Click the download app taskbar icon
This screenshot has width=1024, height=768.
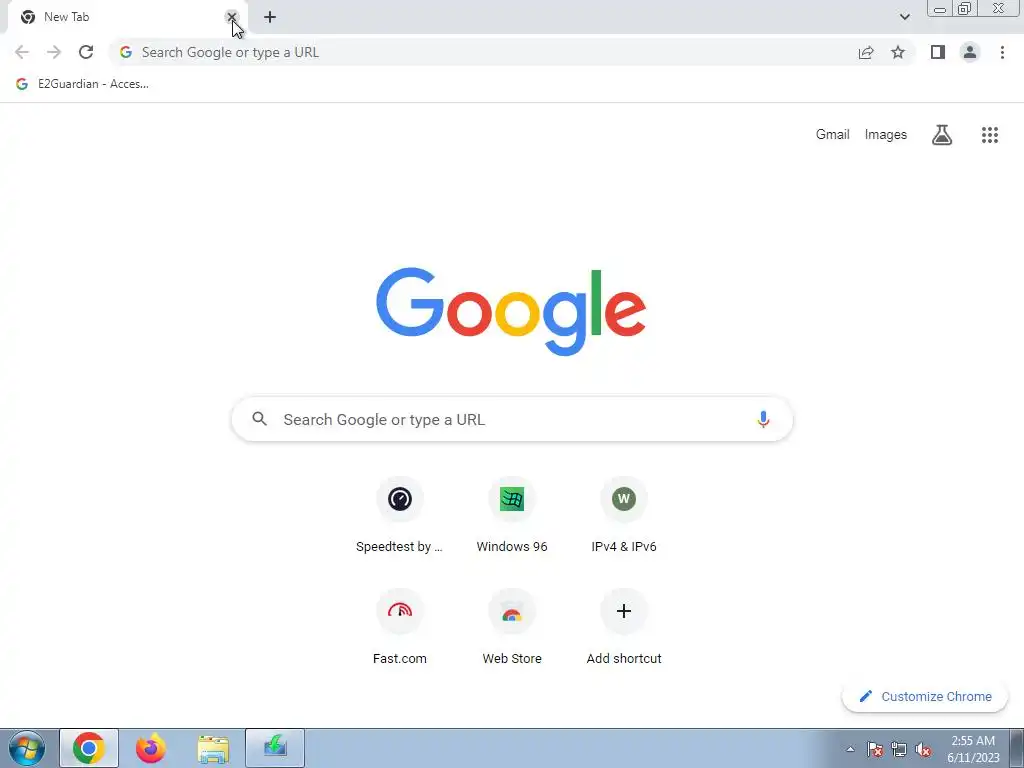275,748
